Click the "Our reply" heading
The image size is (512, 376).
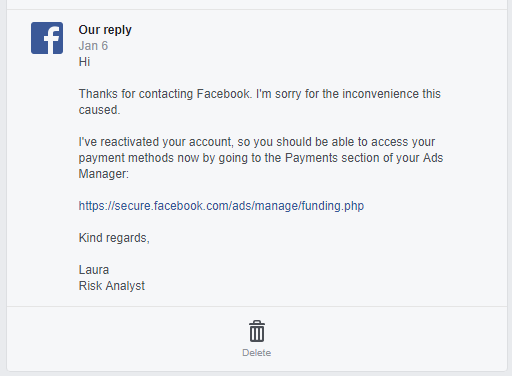pos(105,30)
